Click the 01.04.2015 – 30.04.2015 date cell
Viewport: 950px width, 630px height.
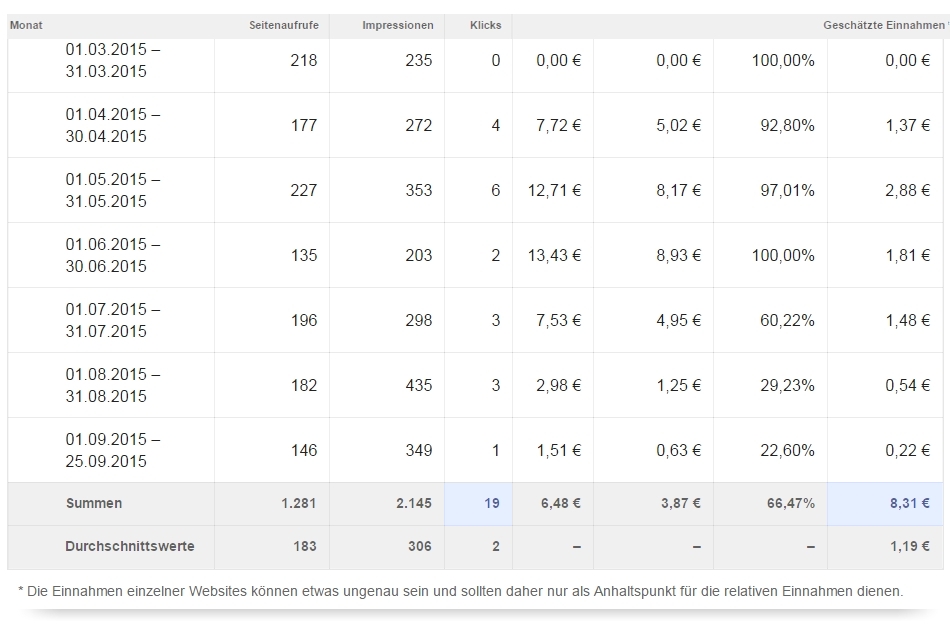(x=112, y=125)
